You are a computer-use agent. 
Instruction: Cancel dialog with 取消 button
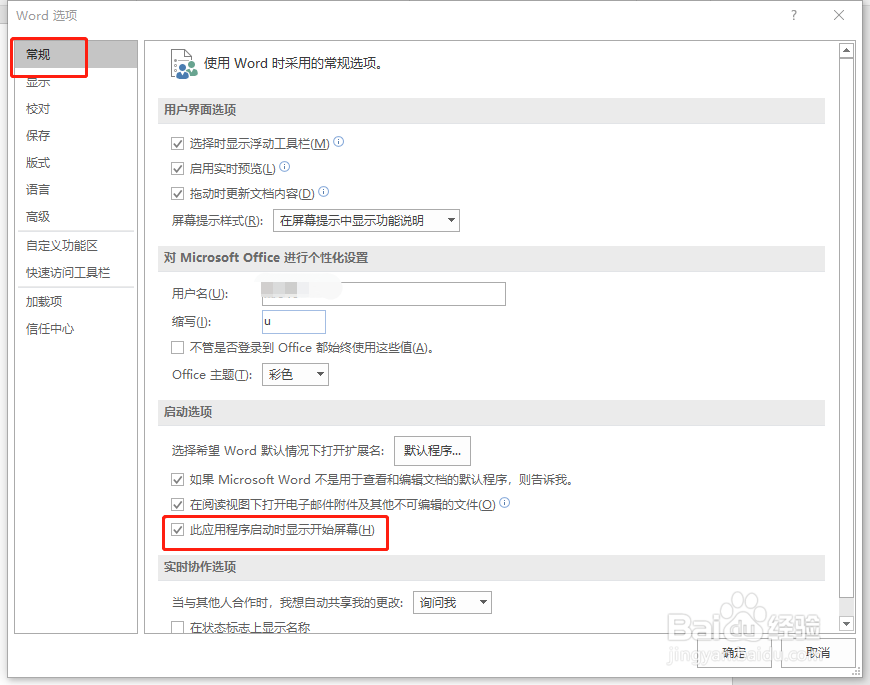pos(818,653)
